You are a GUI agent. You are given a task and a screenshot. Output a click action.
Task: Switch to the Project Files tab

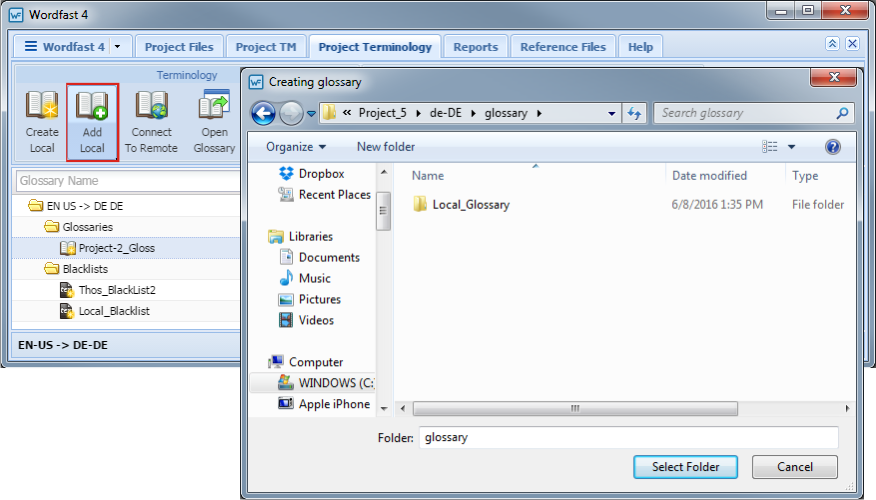(x=179, y=47)
